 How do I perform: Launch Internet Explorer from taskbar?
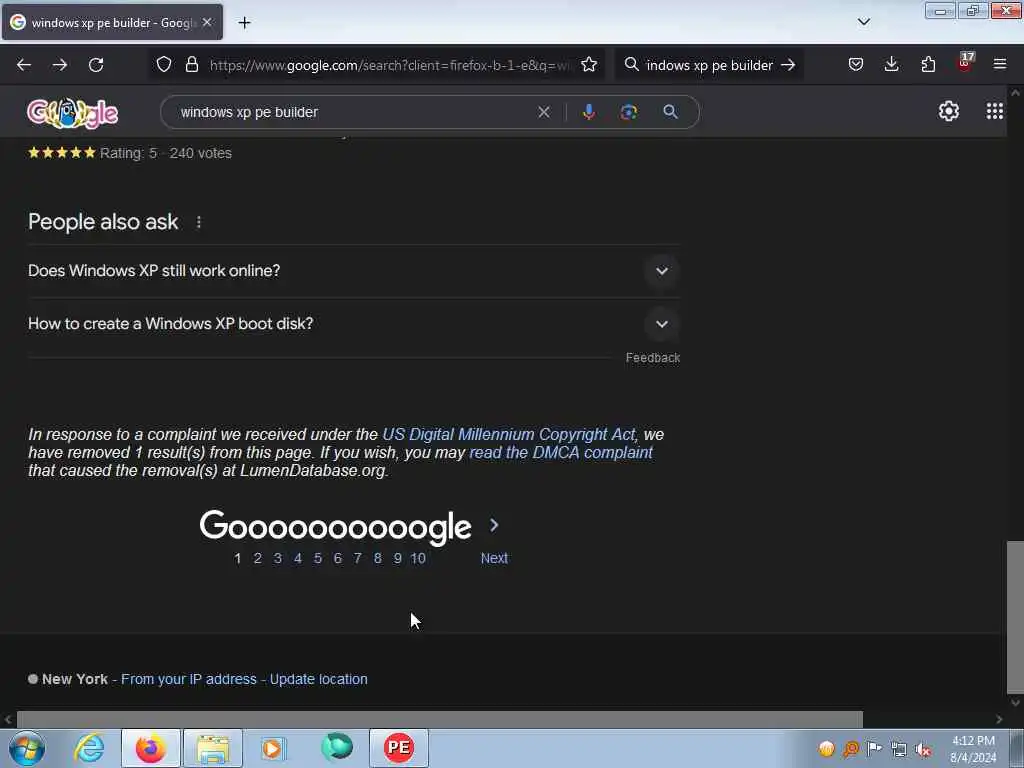point(89,748)
